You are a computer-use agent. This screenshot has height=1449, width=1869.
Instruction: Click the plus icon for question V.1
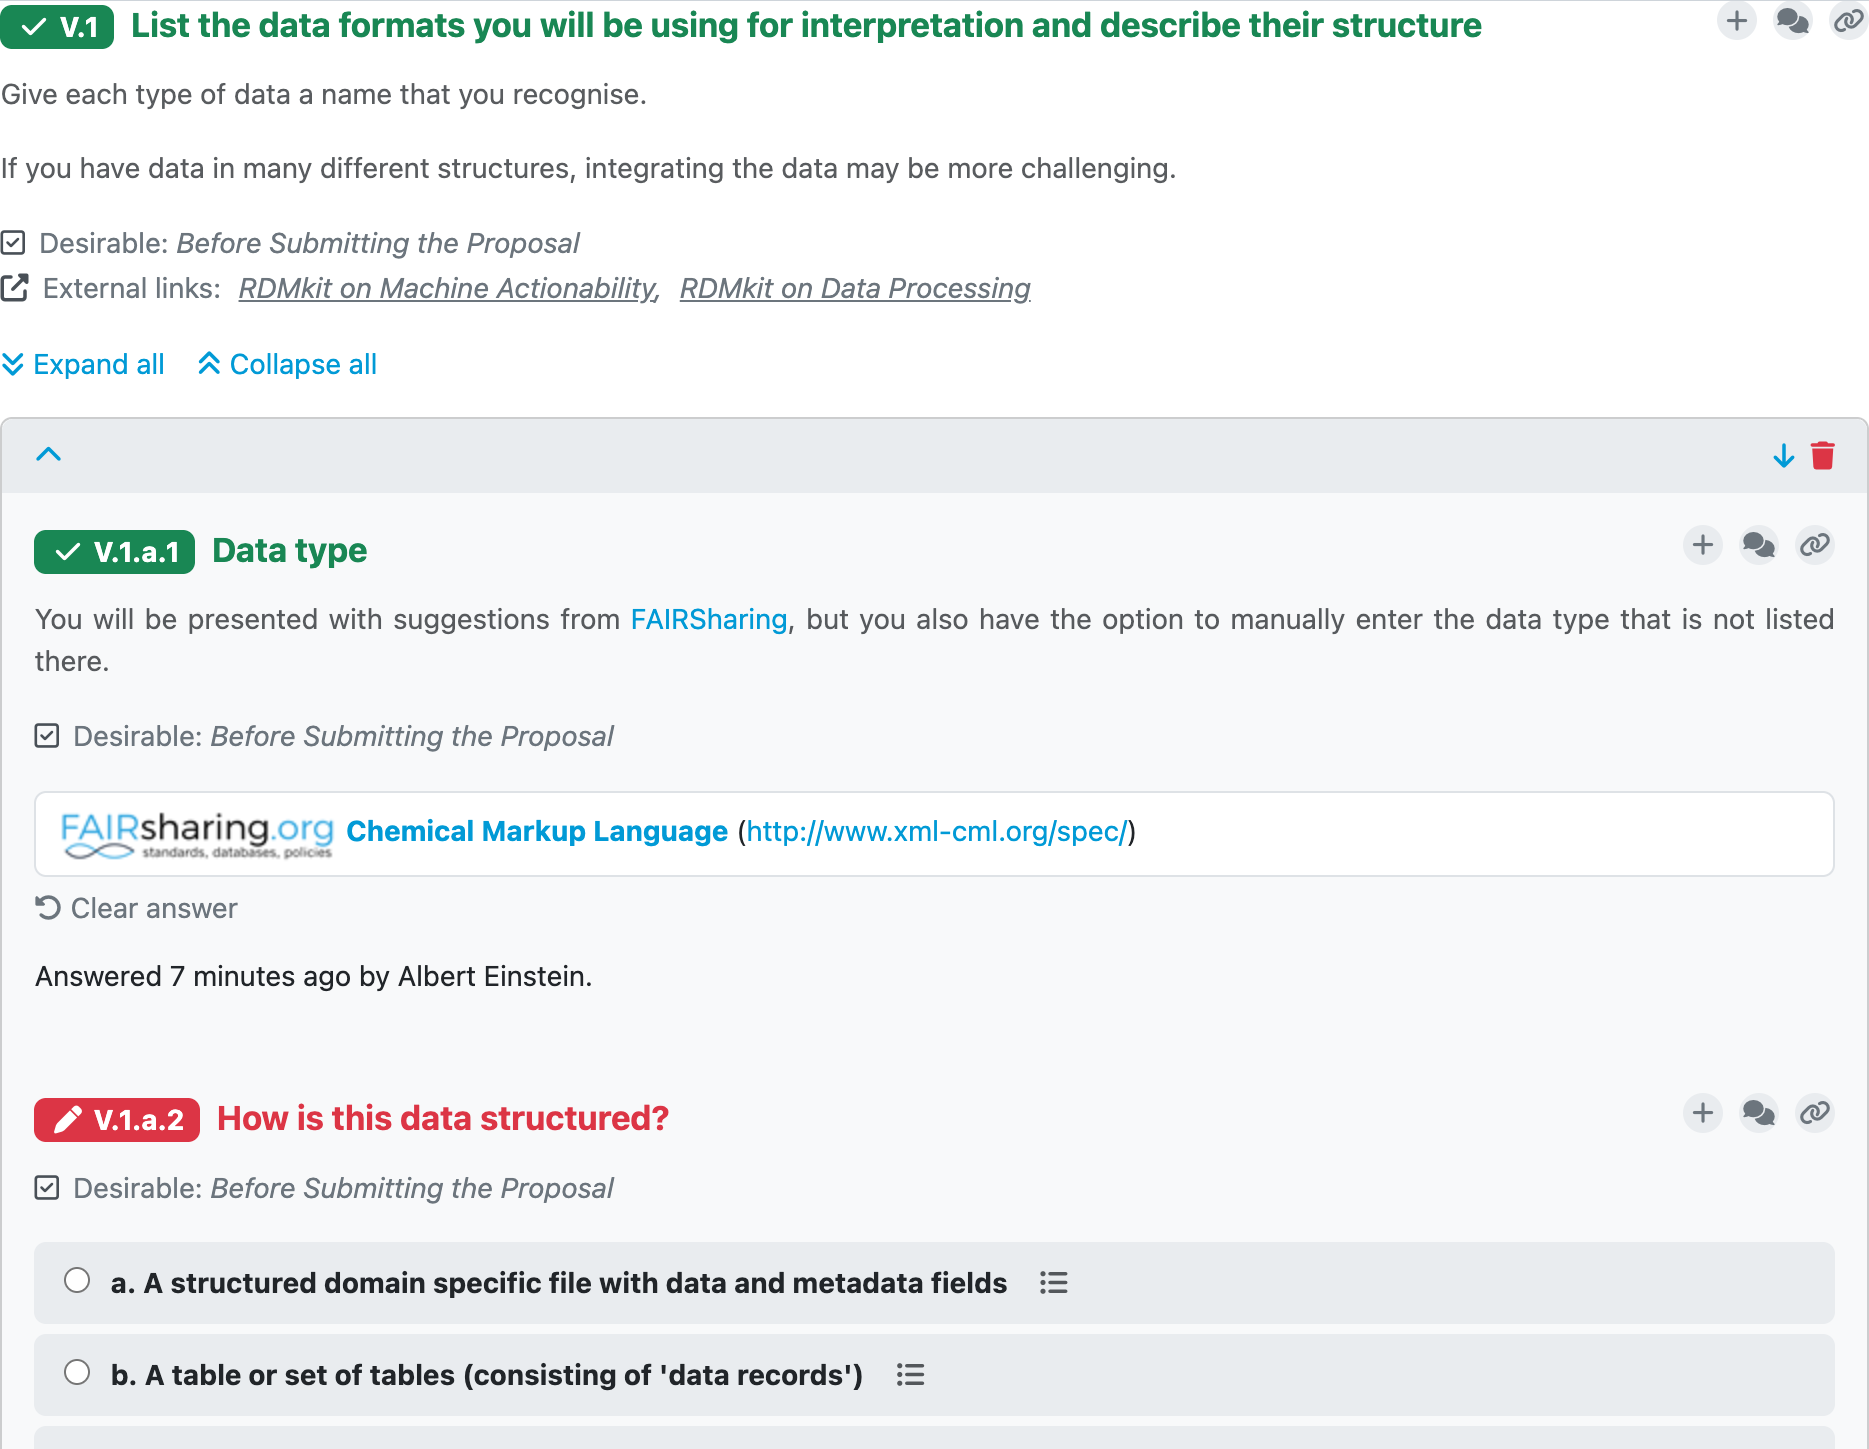pyautogui.click(x=1737, y=21)
